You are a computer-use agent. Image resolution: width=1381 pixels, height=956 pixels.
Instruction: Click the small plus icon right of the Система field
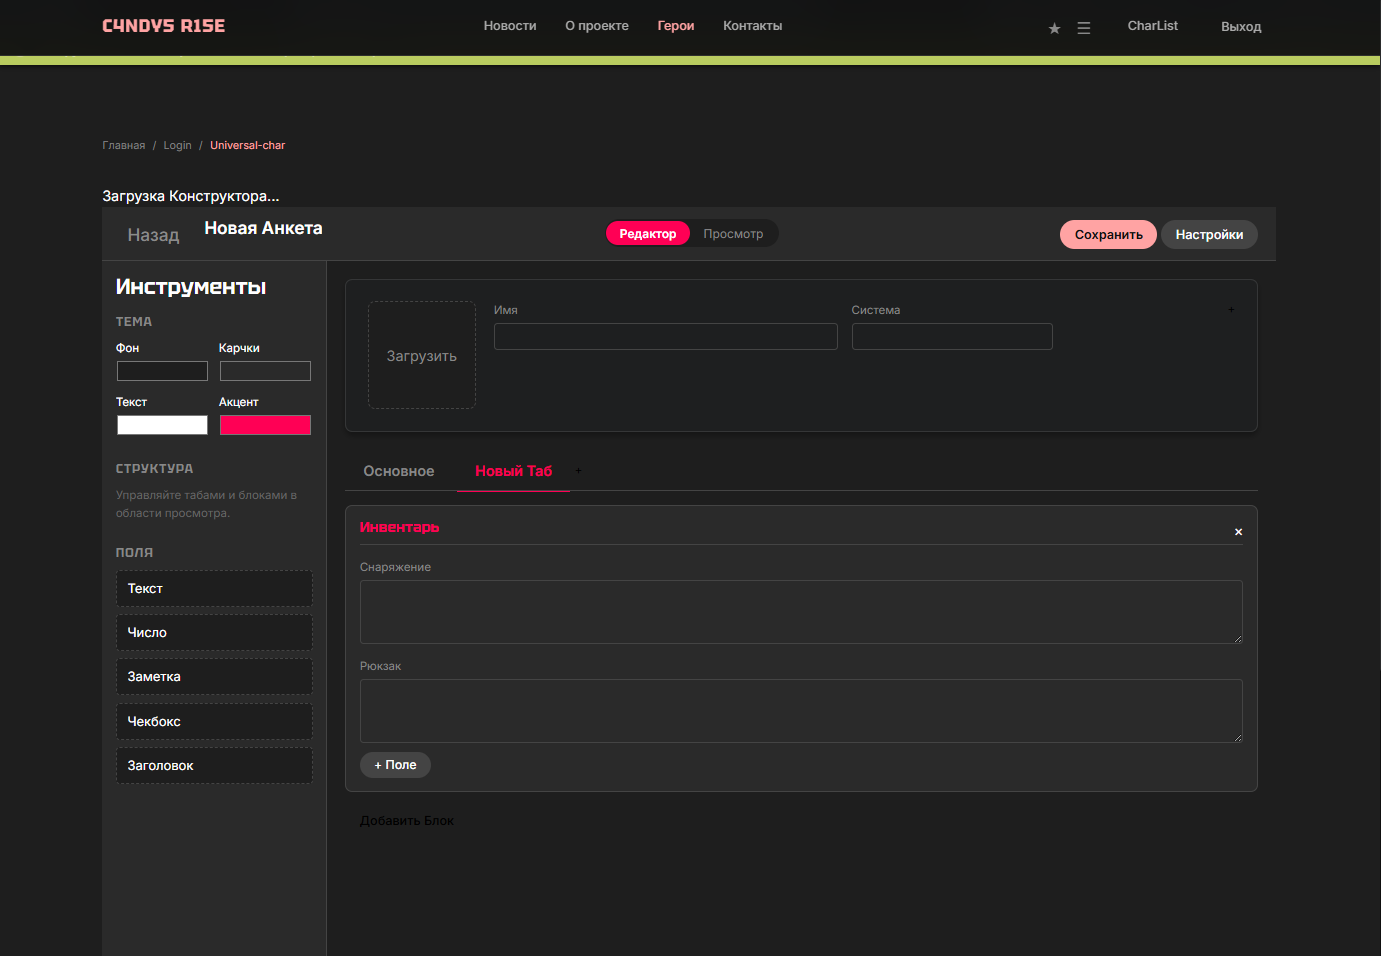[x=1231, y=310]
